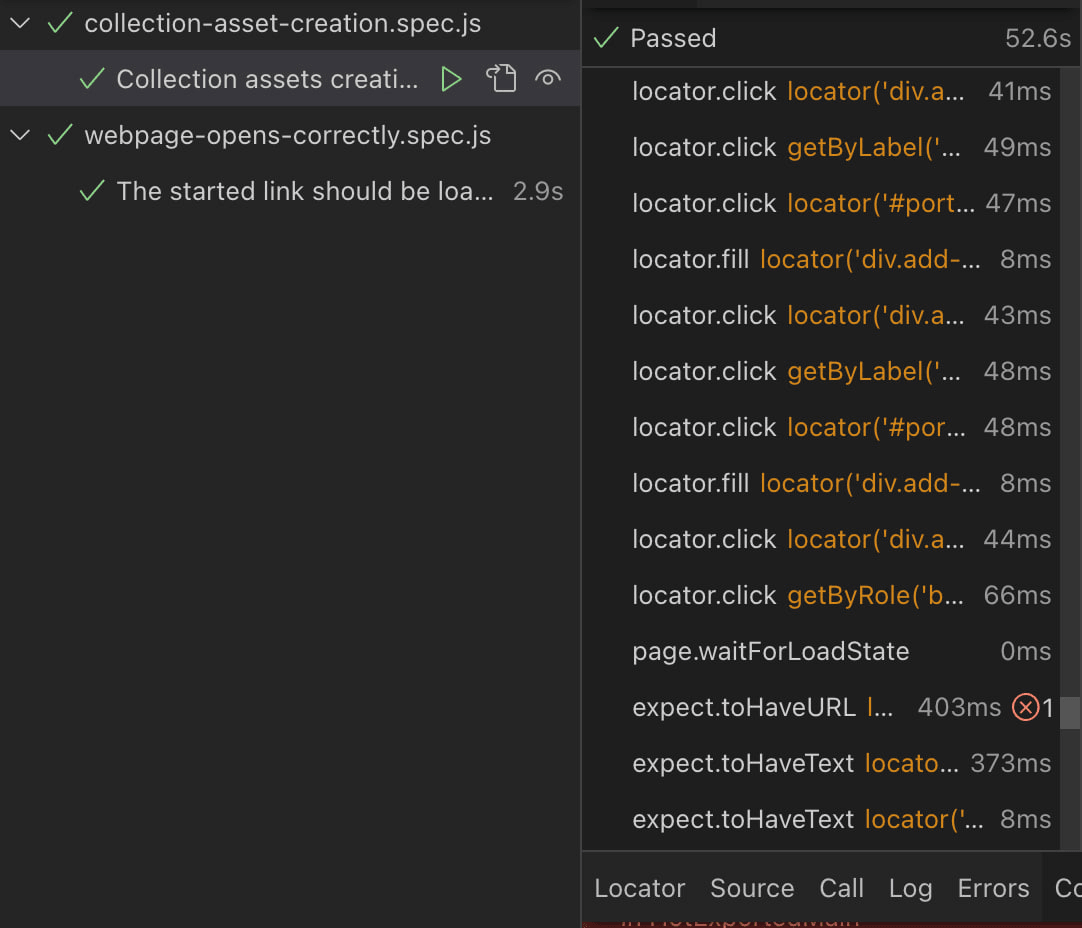
Task: Select 'The started link should be loaded' test
Action: coord(305,191)
